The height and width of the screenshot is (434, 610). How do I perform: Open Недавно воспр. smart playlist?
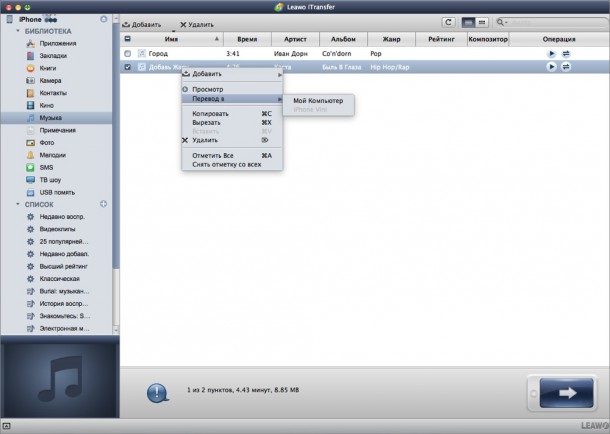62,217
